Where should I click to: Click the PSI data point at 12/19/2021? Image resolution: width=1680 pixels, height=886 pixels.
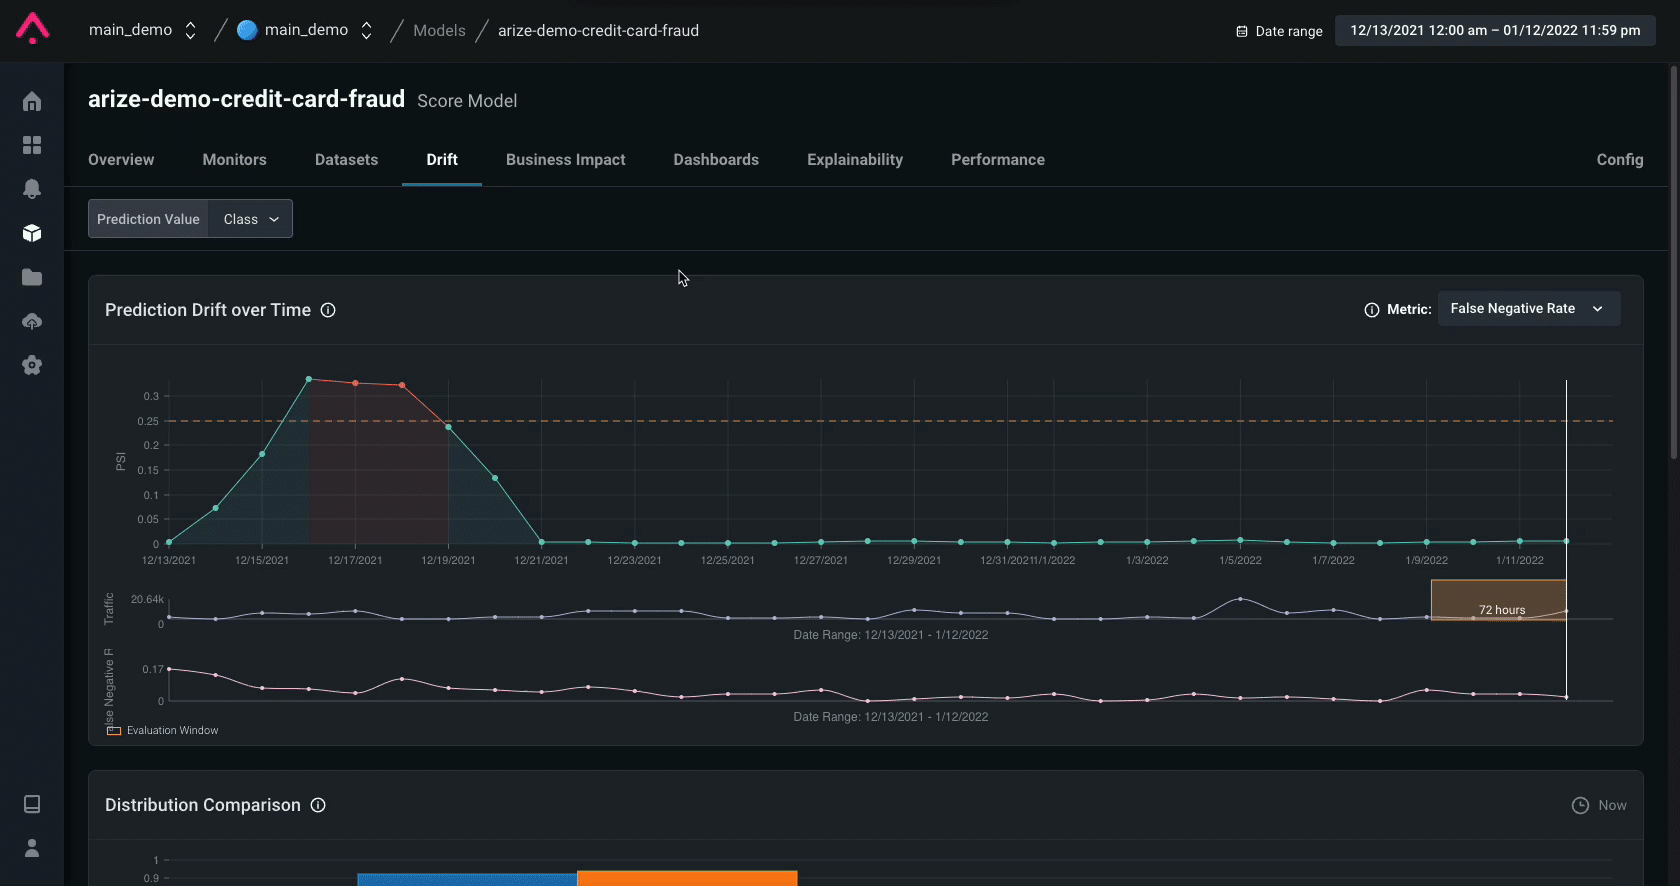point(448,427)
